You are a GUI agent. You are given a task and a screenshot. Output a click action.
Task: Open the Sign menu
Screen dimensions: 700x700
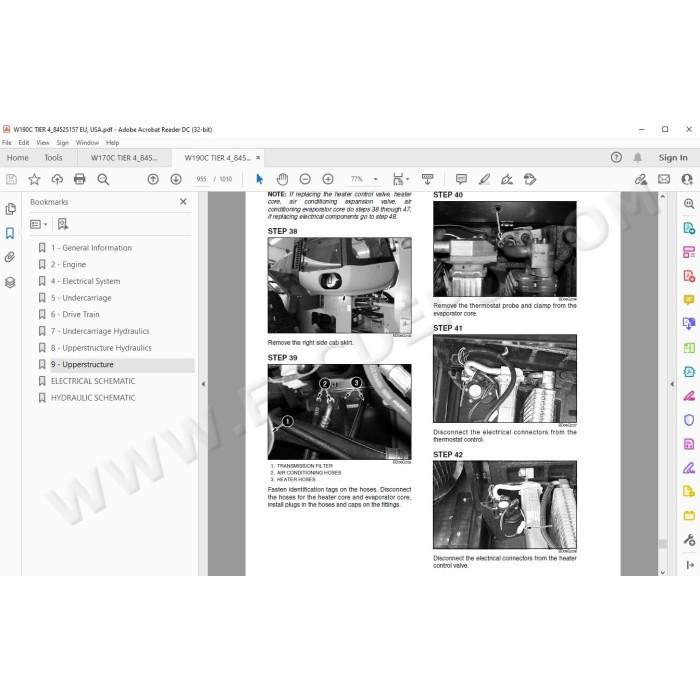(x=62, y=143)
